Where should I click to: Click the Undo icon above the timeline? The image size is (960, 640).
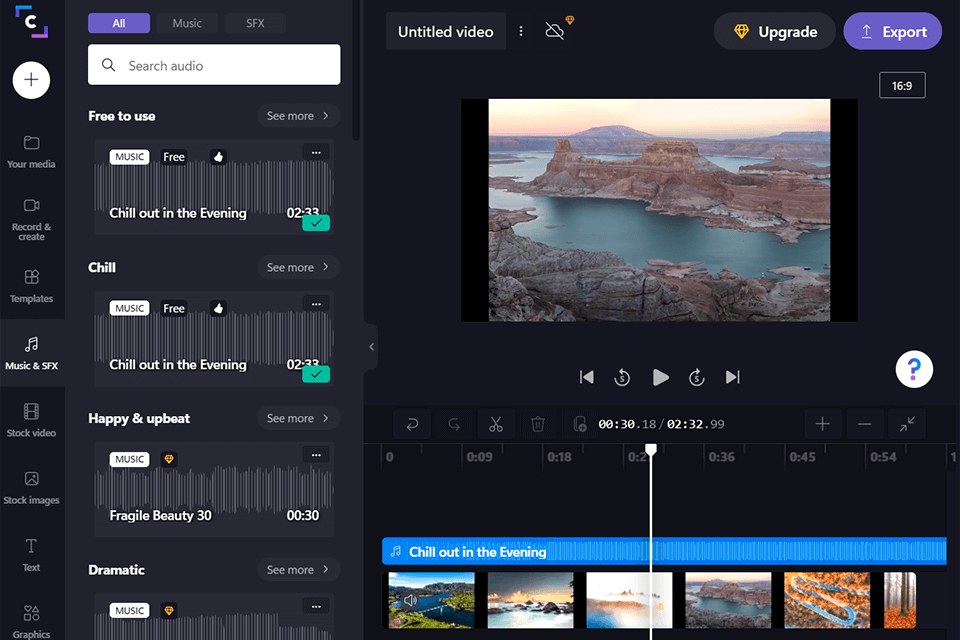click(412, 424)
